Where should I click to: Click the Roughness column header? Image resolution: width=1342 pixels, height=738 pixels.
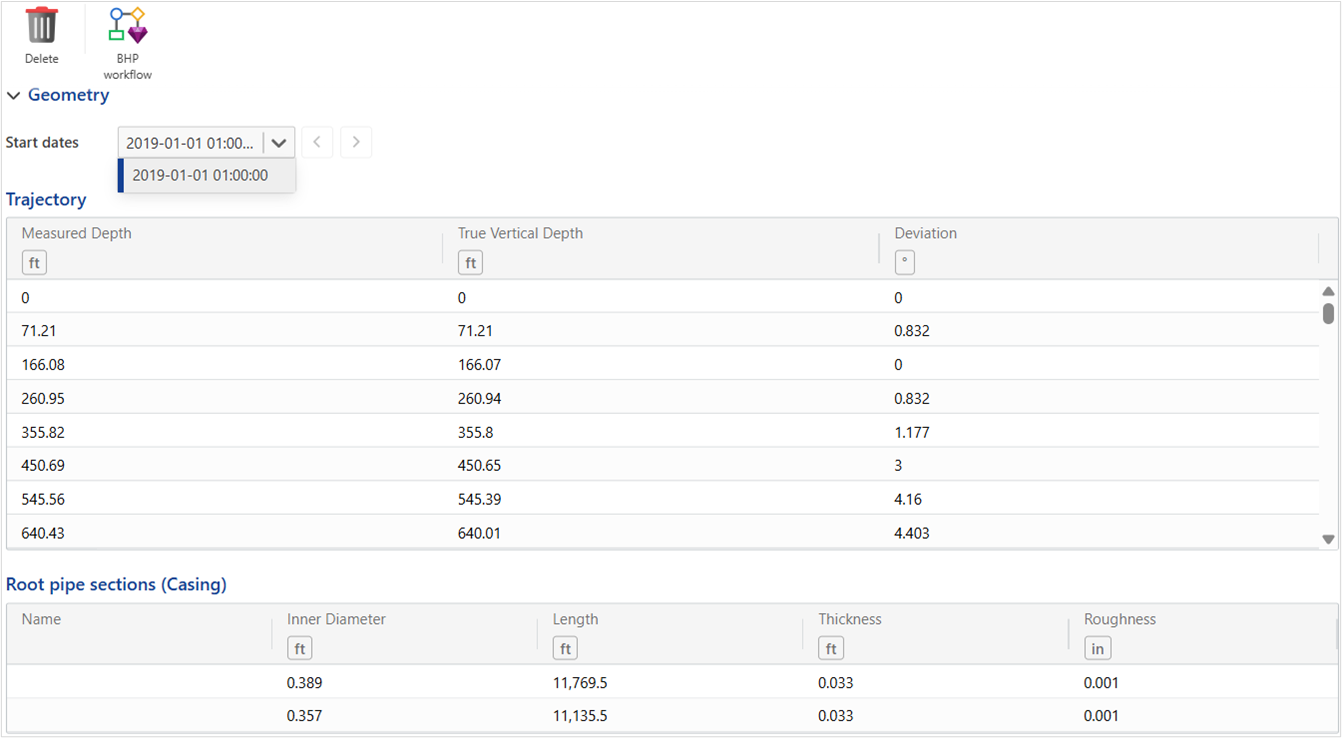coord(1120,619)
